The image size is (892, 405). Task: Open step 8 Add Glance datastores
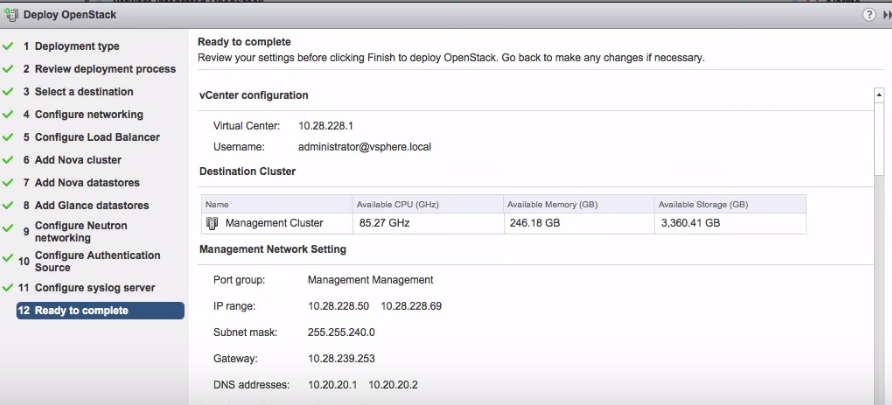tap(91, 206)
